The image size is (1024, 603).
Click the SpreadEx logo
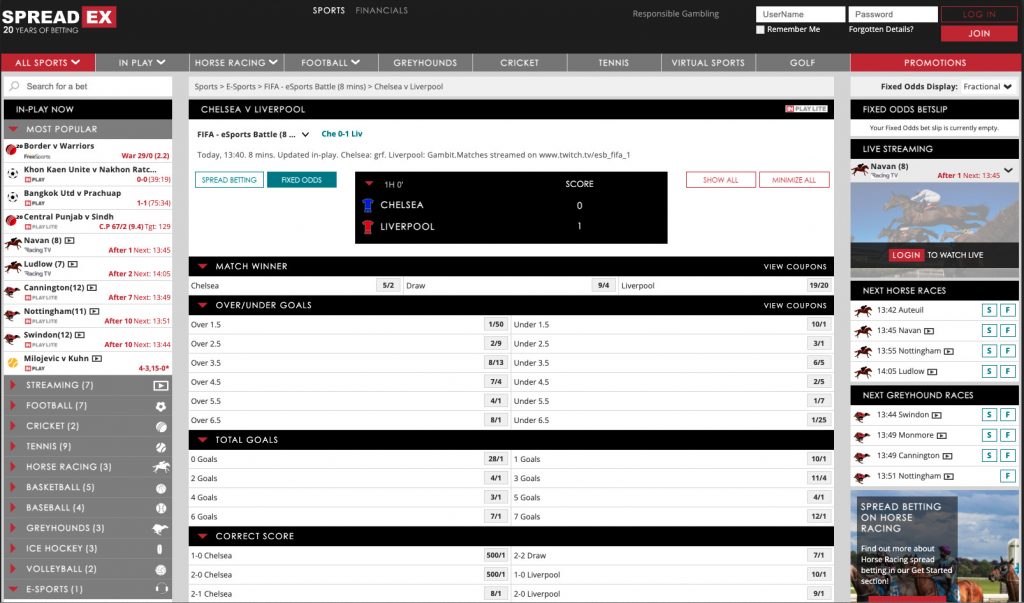click(x=60, y=20)
